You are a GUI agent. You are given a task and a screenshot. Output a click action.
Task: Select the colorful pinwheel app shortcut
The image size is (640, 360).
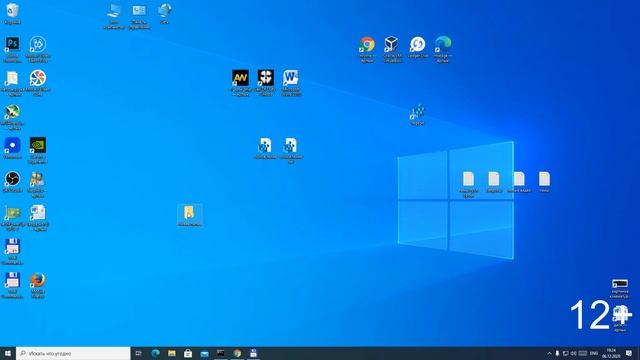38,83
